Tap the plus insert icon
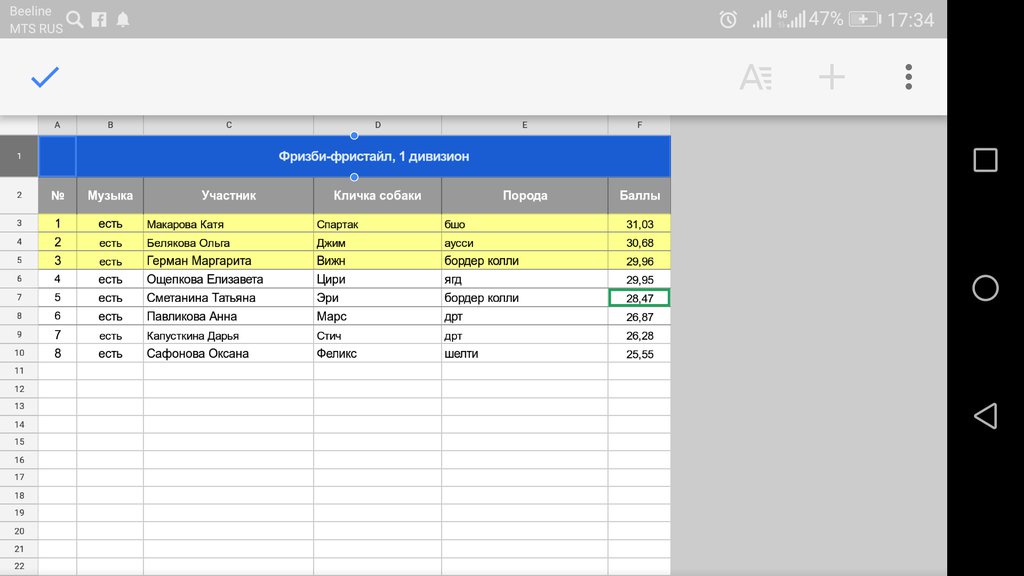Screen dimensions: 1024x576 pos(831,77)
